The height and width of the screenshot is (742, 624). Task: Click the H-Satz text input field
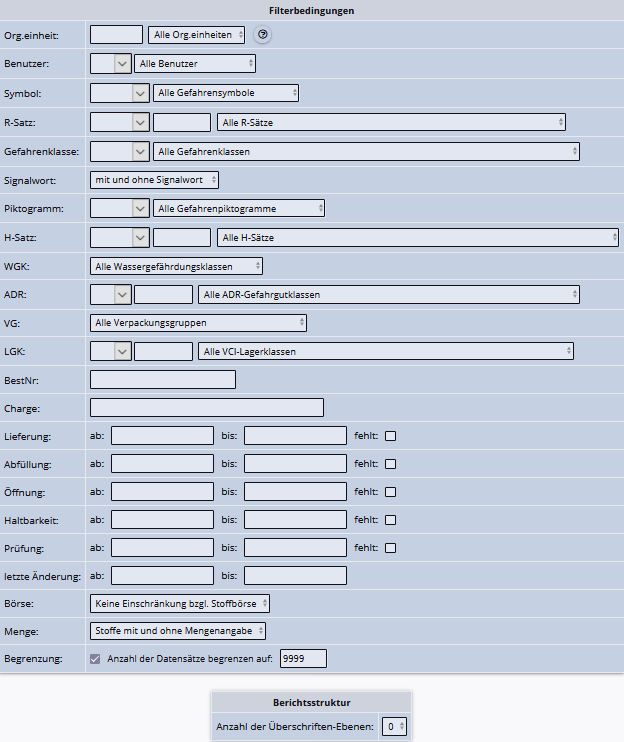182,238
